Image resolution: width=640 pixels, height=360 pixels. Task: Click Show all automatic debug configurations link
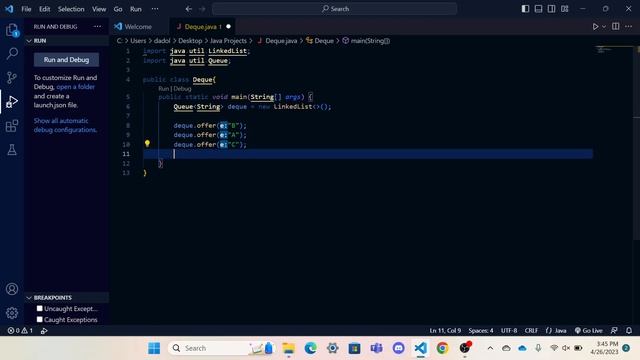pos(65,125)
